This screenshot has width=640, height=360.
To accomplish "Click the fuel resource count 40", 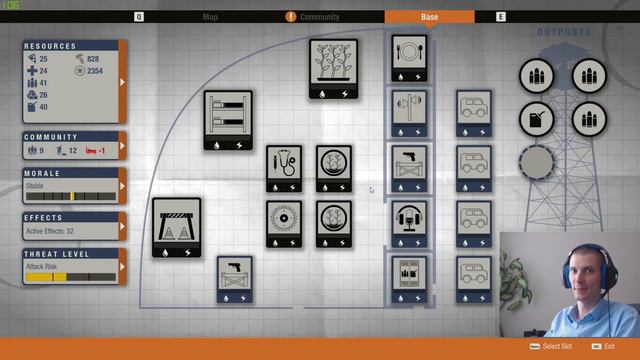I will (x=43, y=107).
